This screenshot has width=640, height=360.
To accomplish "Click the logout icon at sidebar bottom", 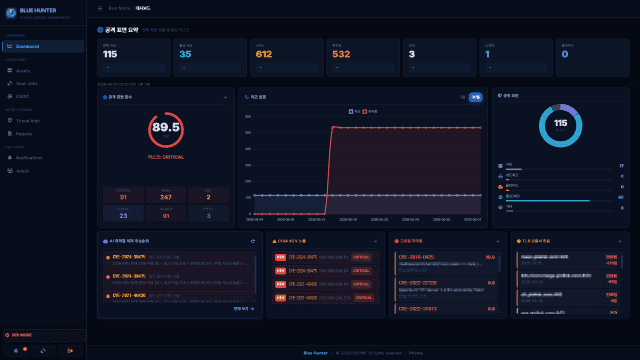I will (70, 351).
